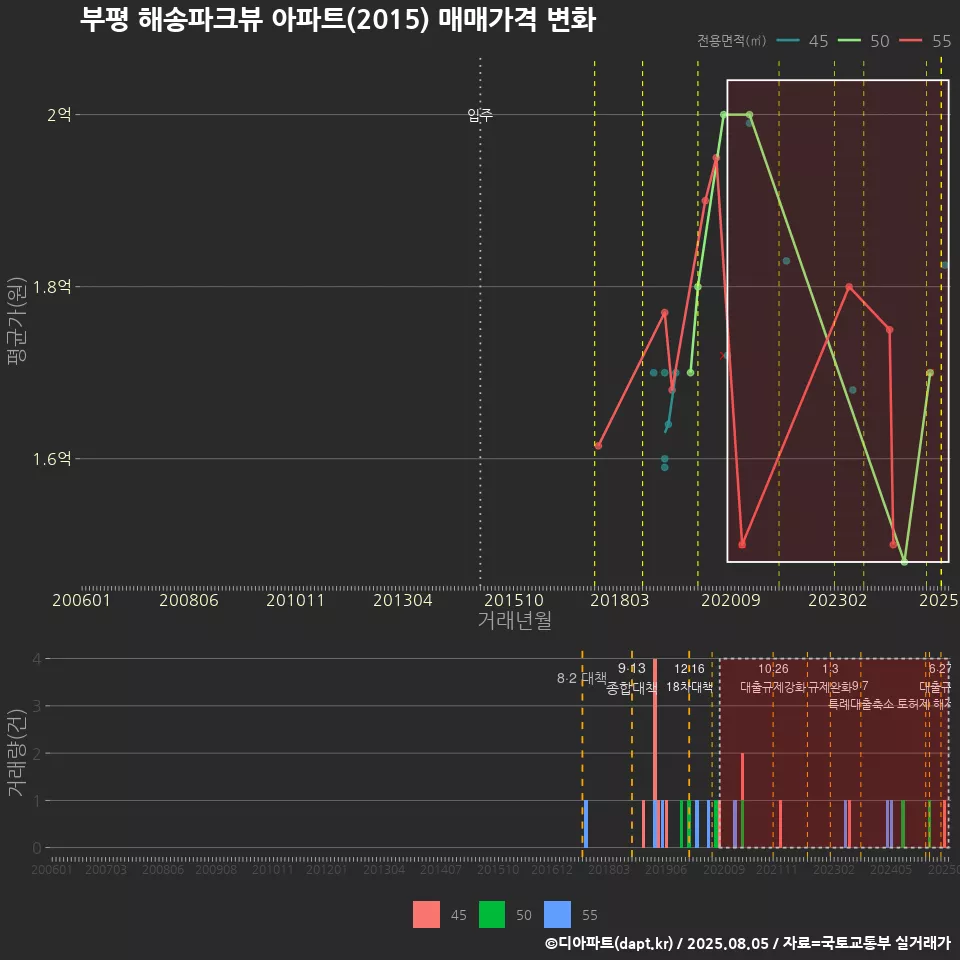Click 201612 tick label on volume chart
Screen dimensions: 960x960
click(x=551, y=869)
